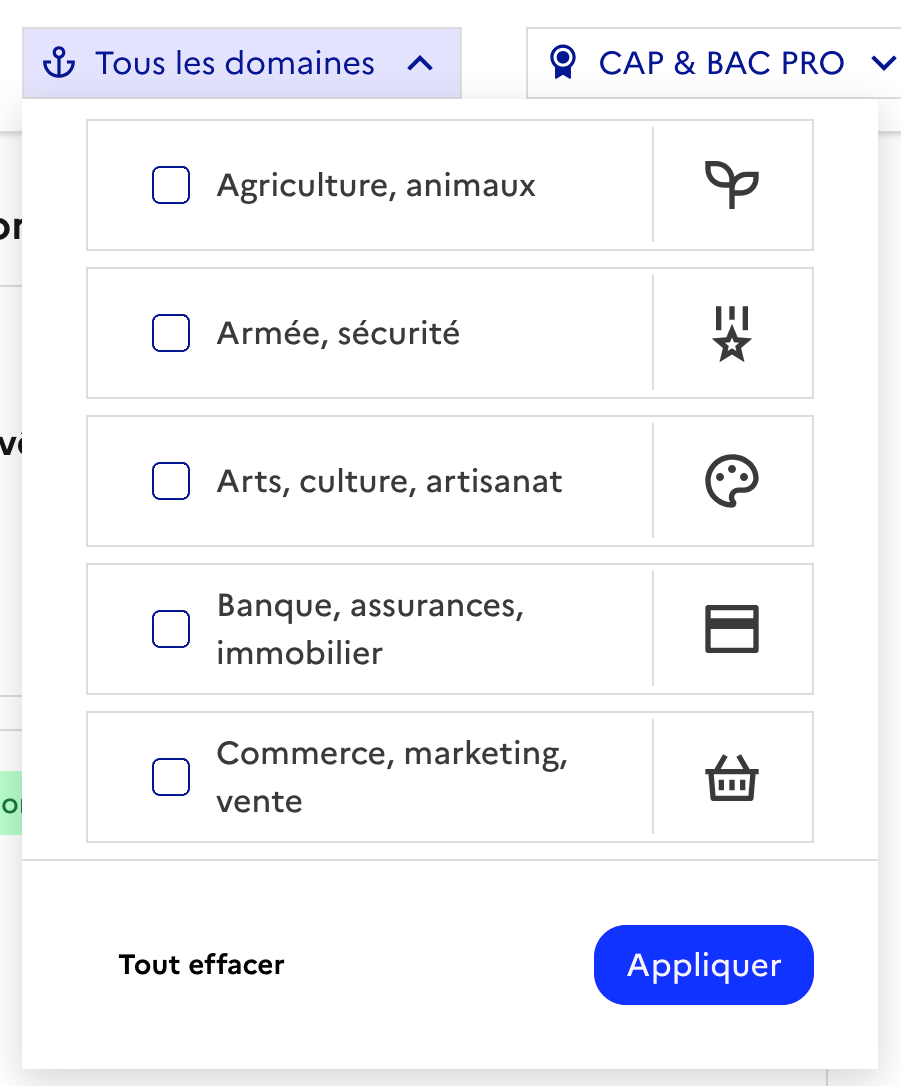Tick the Armée, sécurité checkbox
Screen dimensions: 901x1086
[x=171, y=333]
